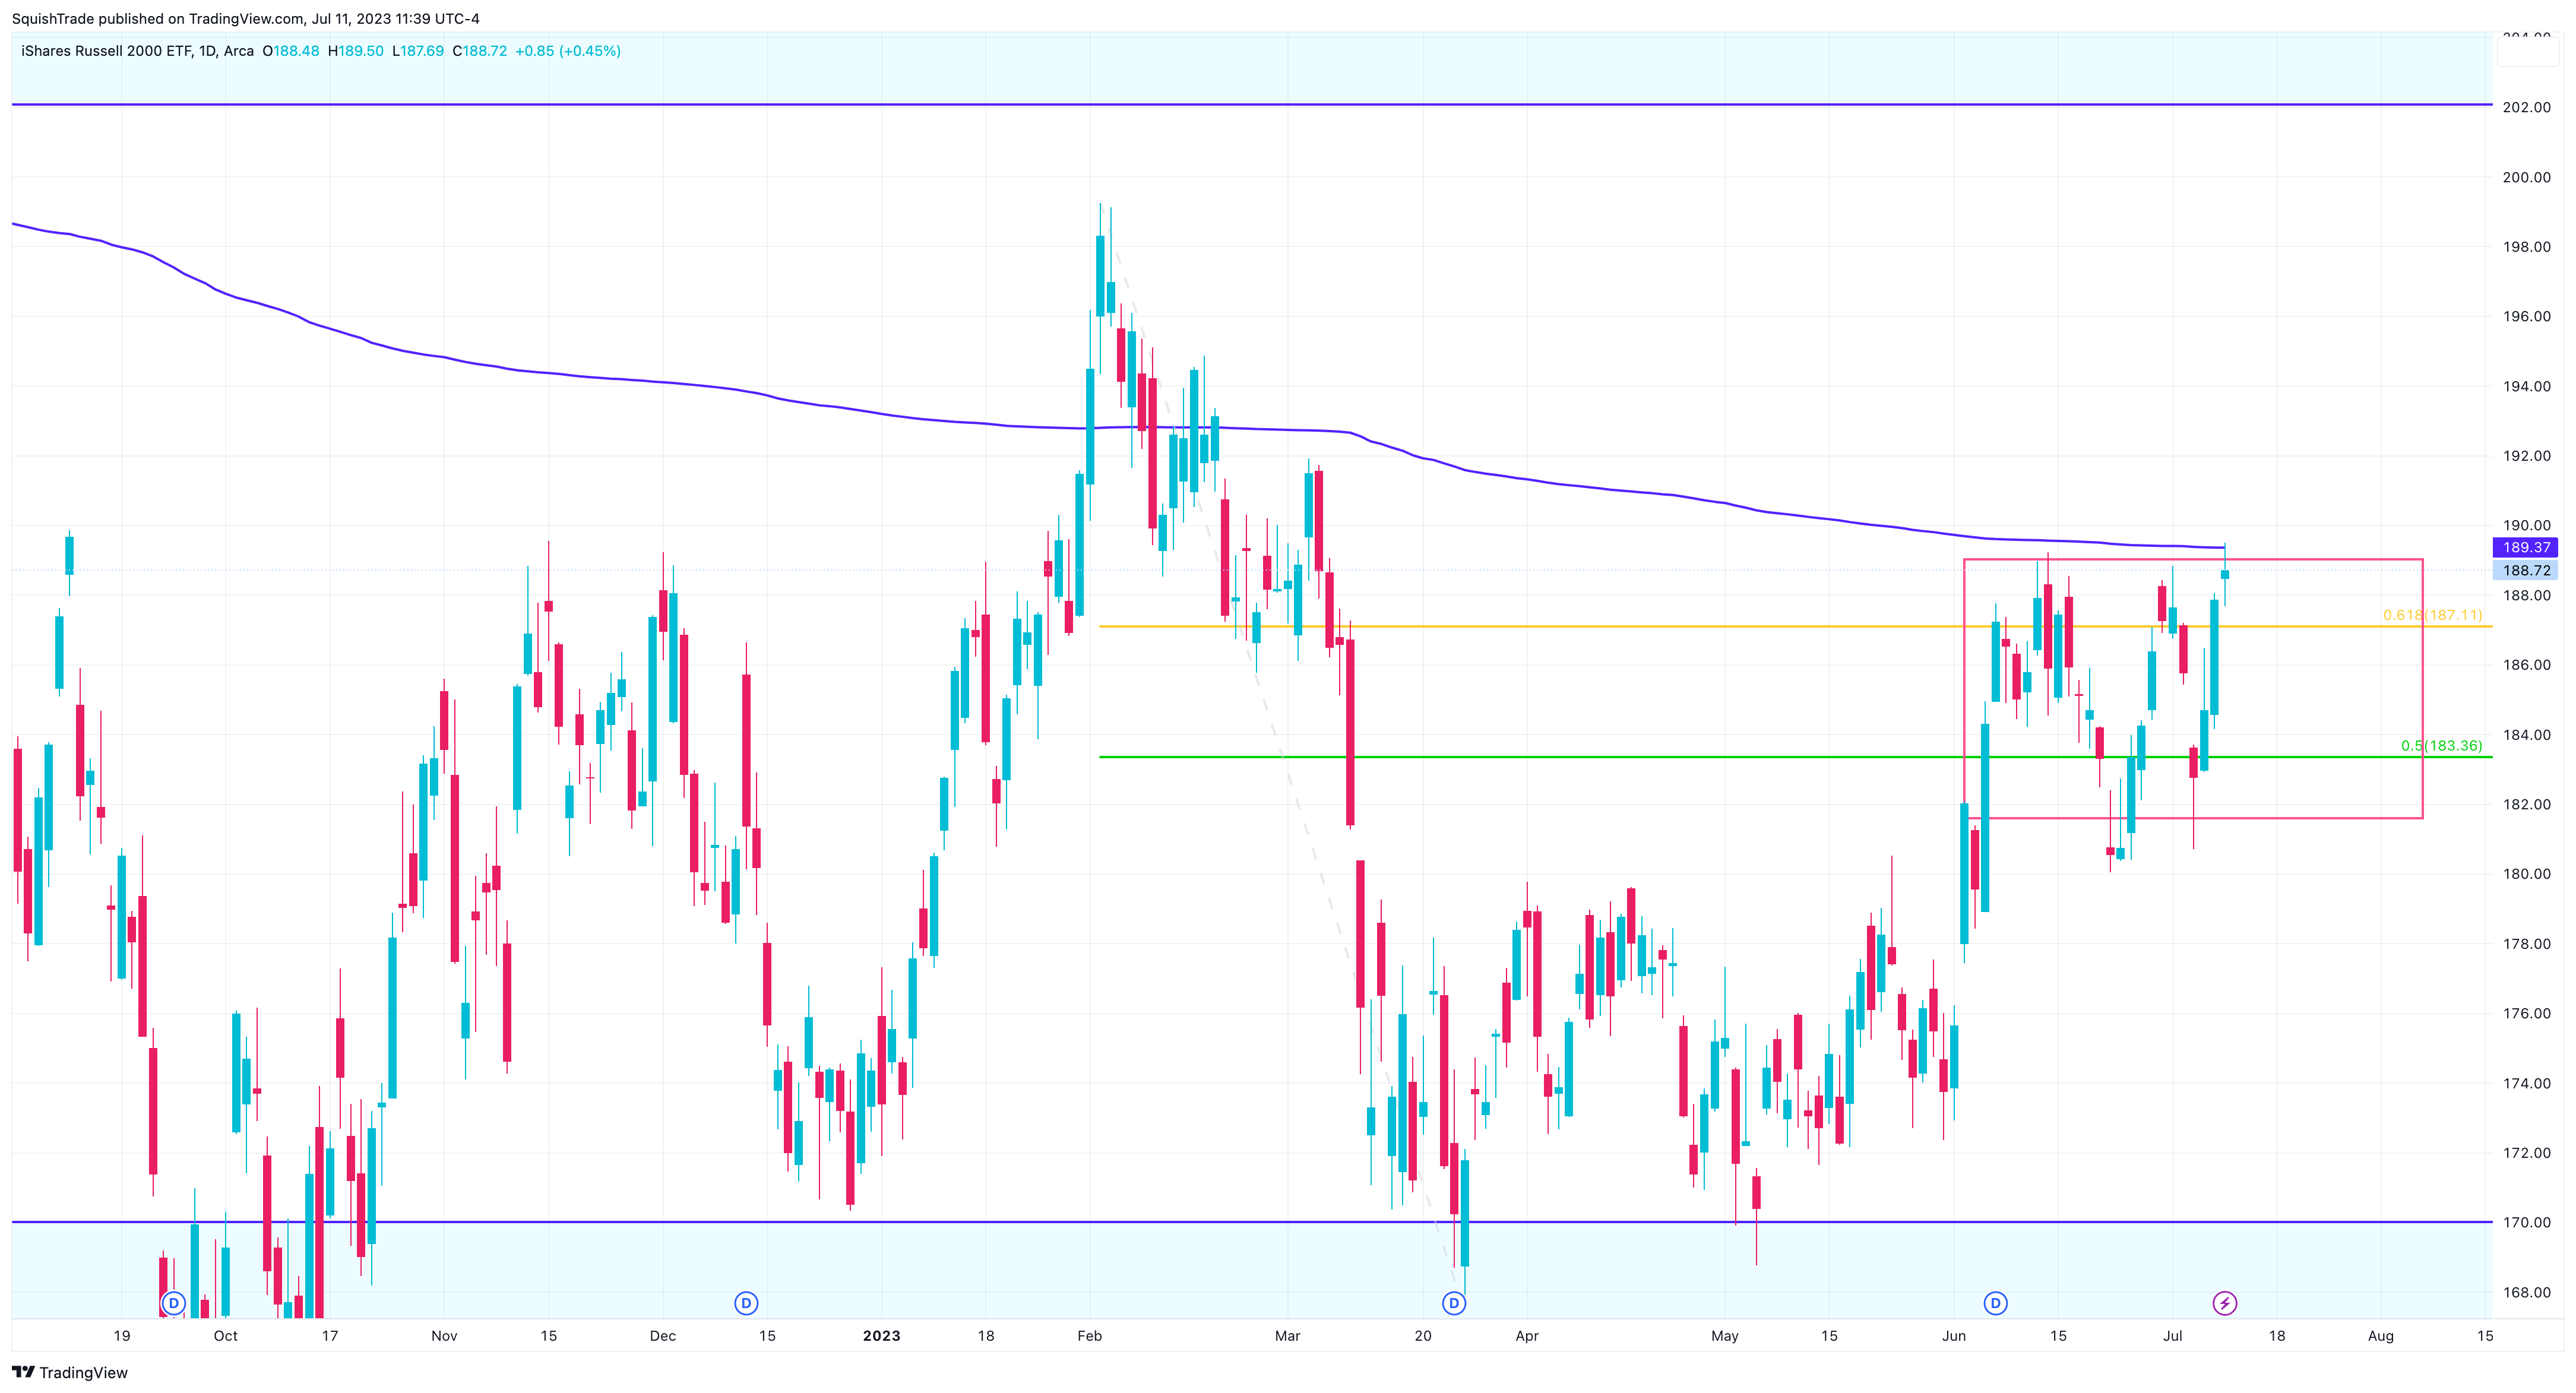Select the 0.5(183.36) Fibonacci level label
This screenshot has width=2576, height=1393.
(x=2441, y=745)
